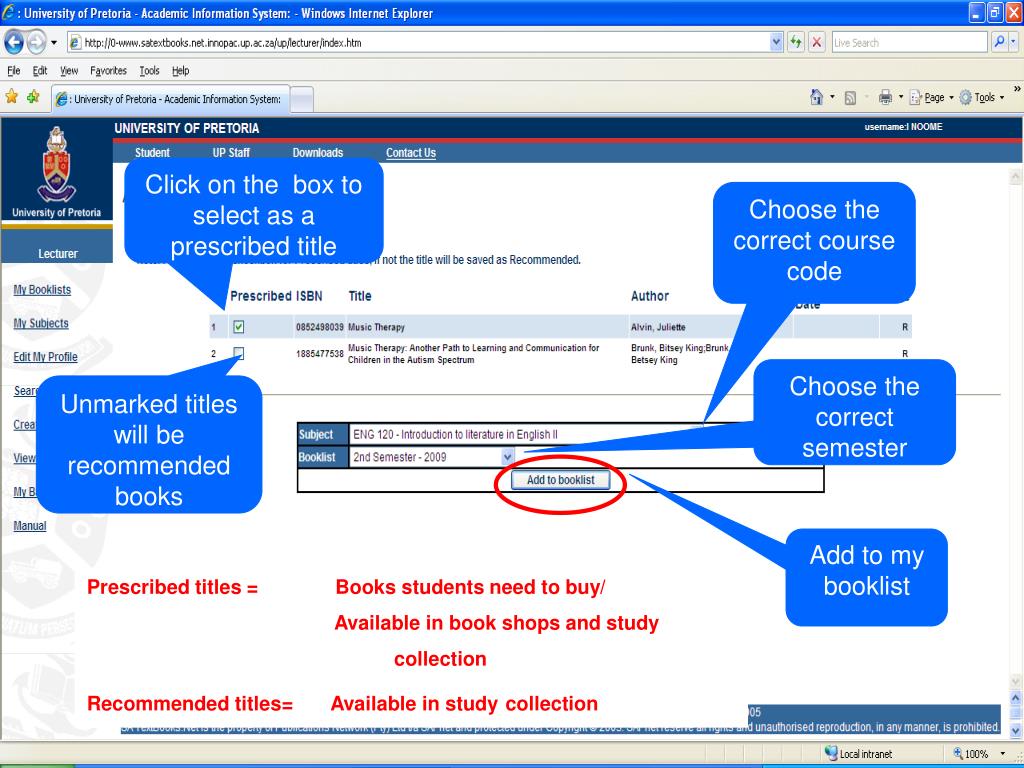
Task: Open the Edit My Profile sidebar link
Action: pos(45,357)
